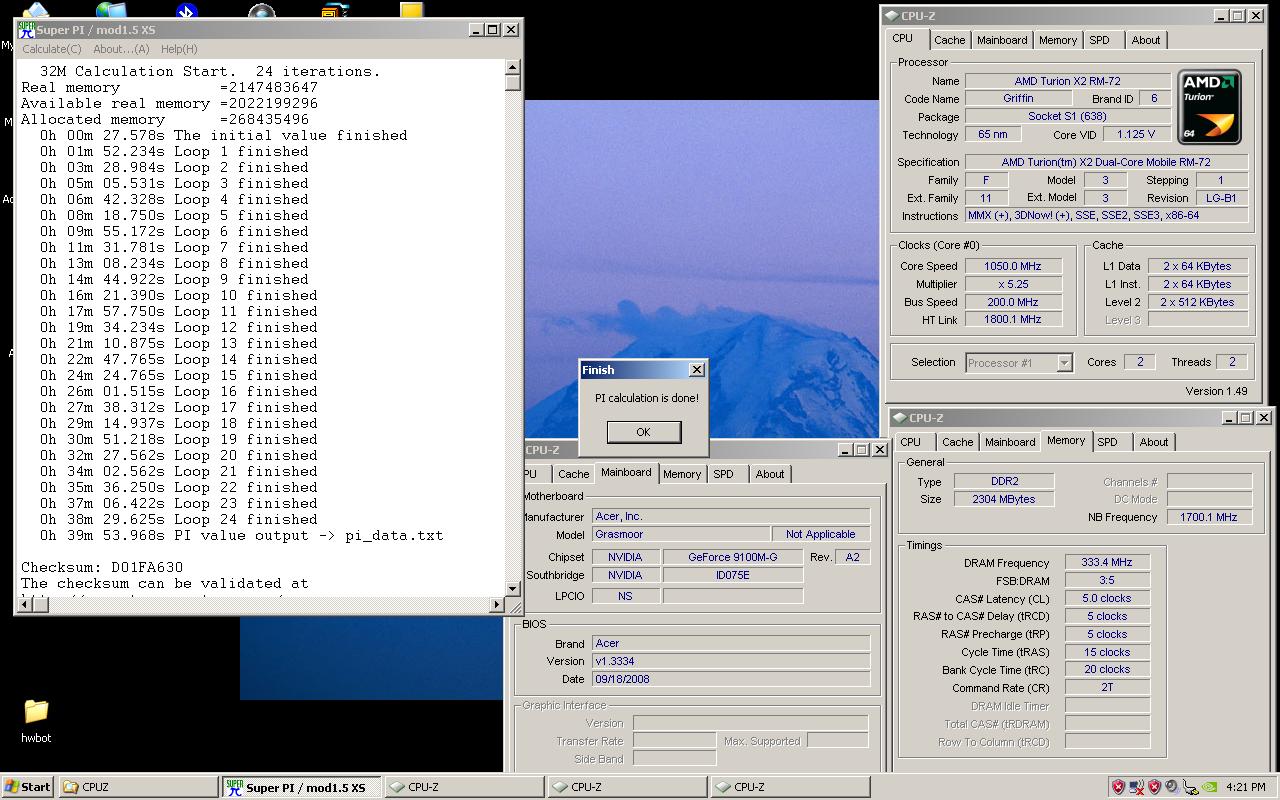Viewport: 1280px width, 800px height.
Task: Click the BIOS Date field 09/18/2008
Action: 731,679
